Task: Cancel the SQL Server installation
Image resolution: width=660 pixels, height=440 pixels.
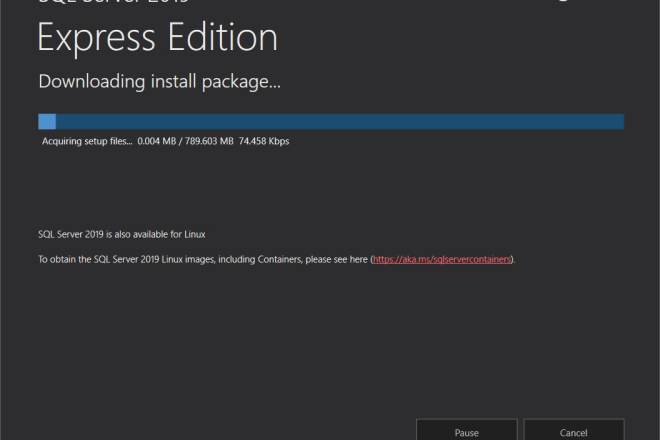Action: (573, 431)
